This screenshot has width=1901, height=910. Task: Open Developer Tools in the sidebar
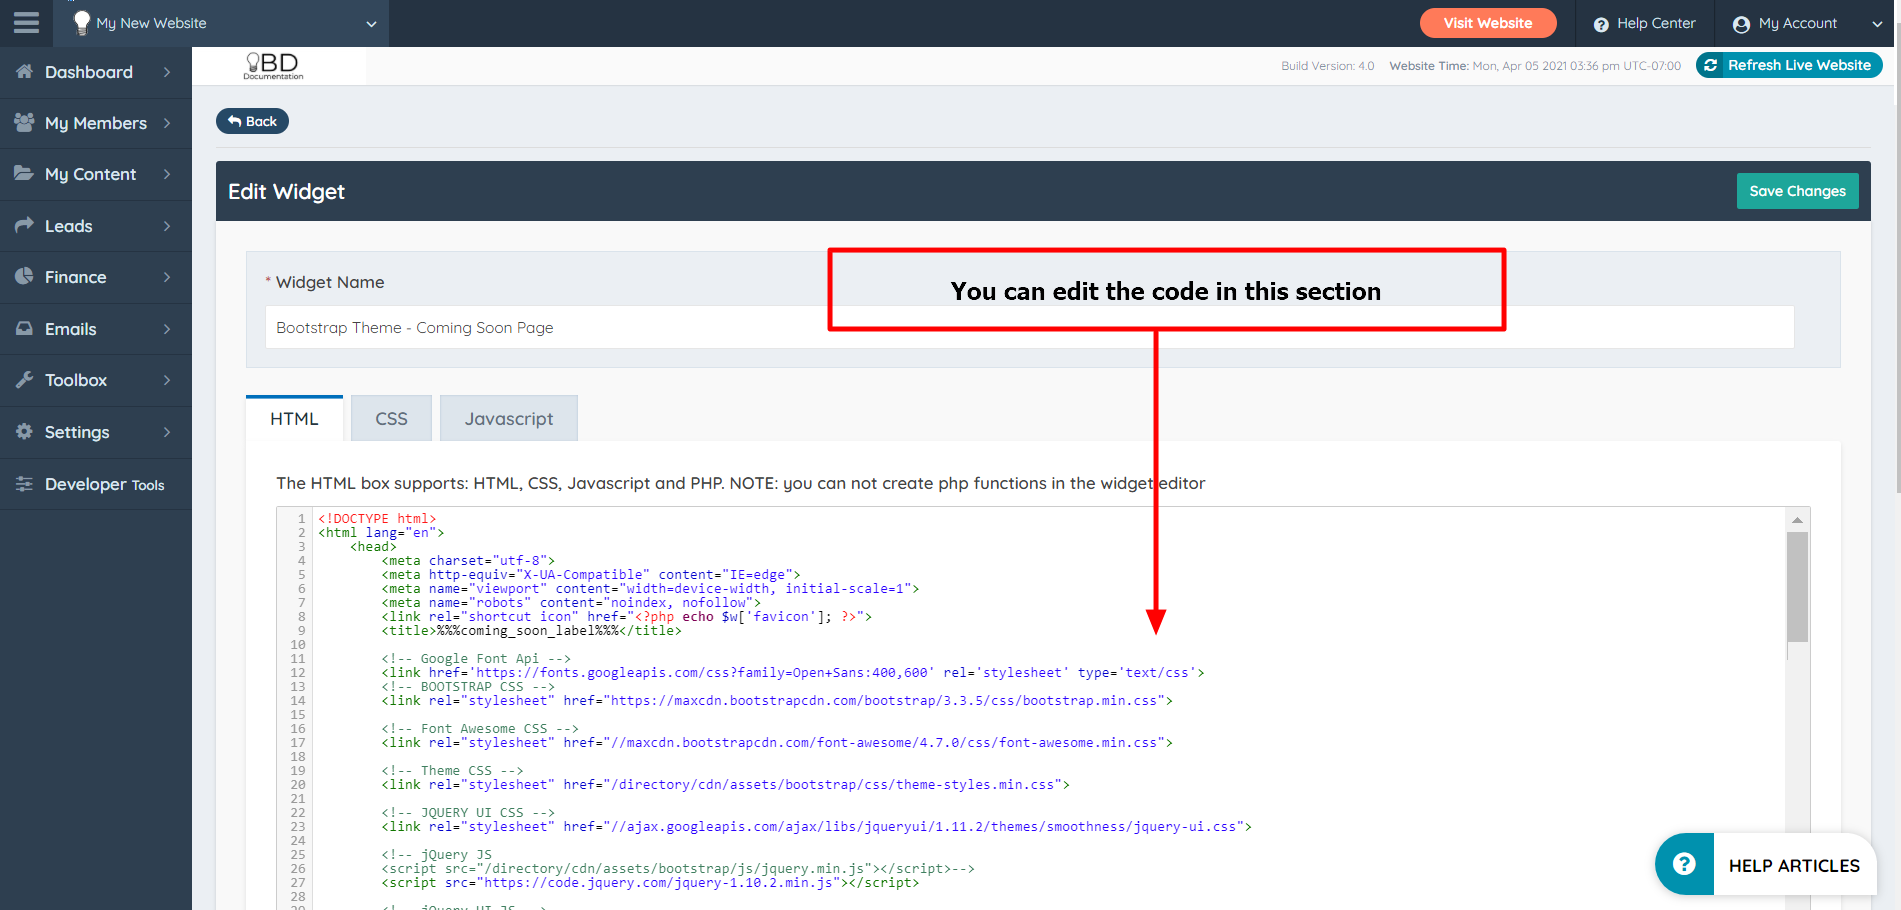coord(96,484)
